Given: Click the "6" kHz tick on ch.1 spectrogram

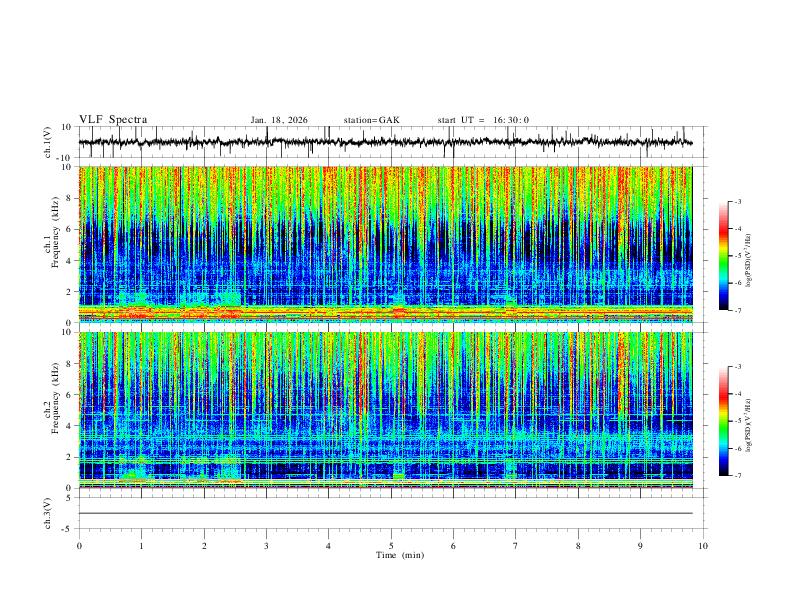Looking at the screenshot, I should coord(69,229).
